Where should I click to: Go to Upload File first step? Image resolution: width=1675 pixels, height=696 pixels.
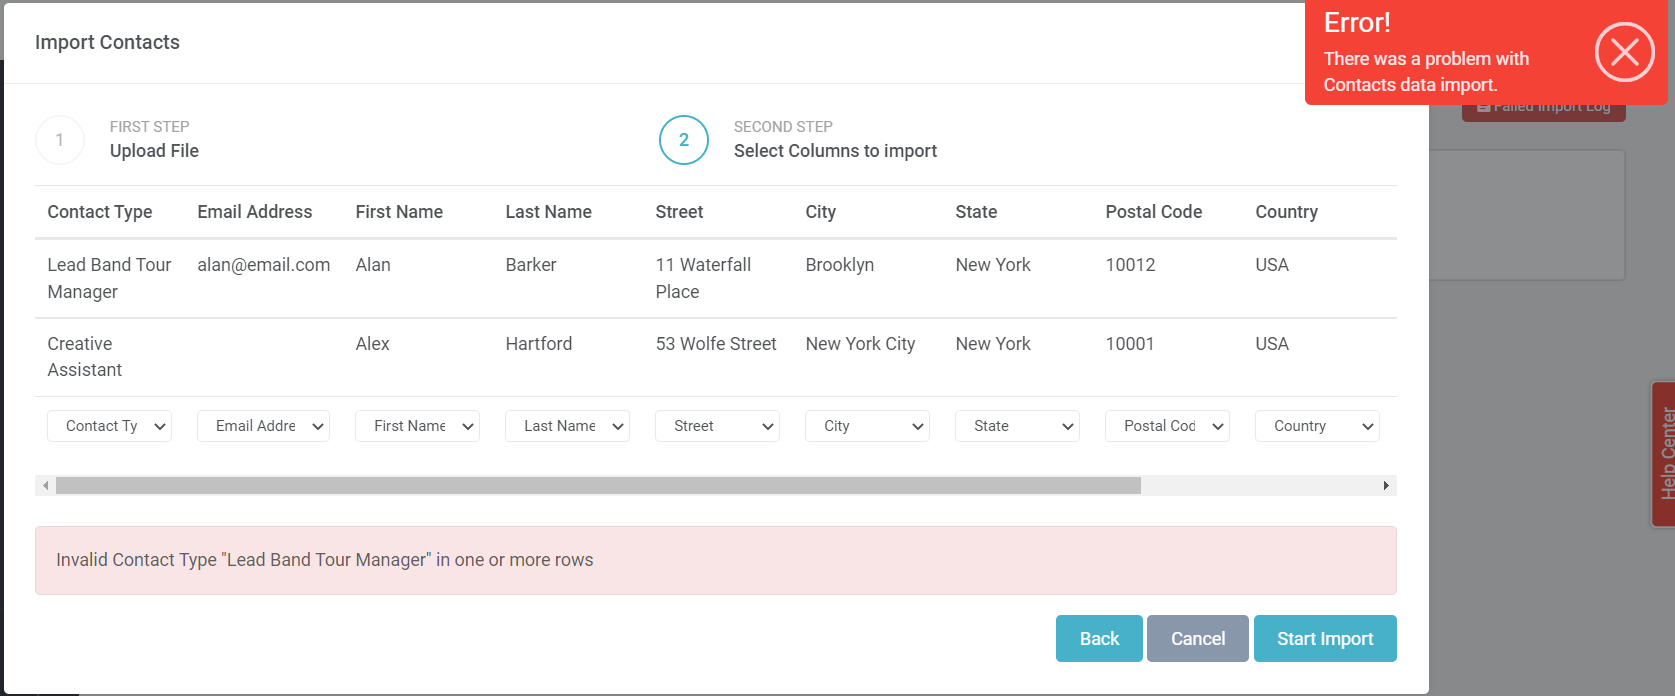coord(154,151)
